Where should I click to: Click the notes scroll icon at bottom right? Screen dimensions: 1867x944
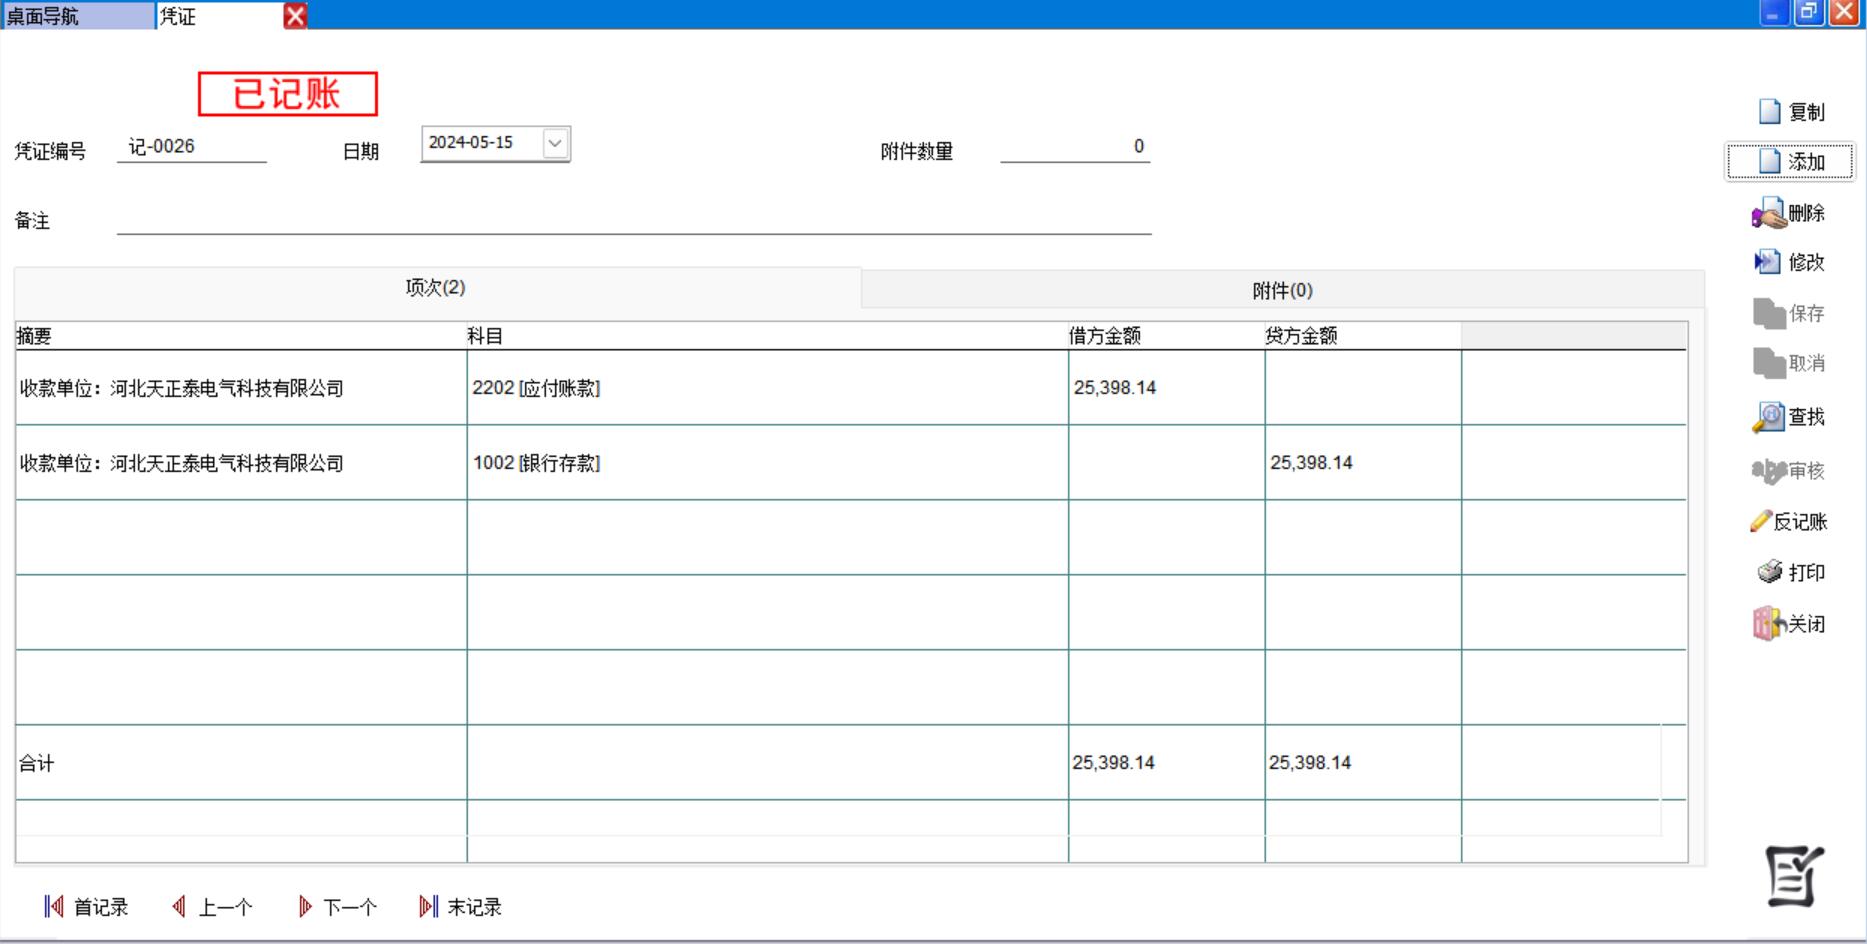pyautogui.click(x=1794, y=876)
